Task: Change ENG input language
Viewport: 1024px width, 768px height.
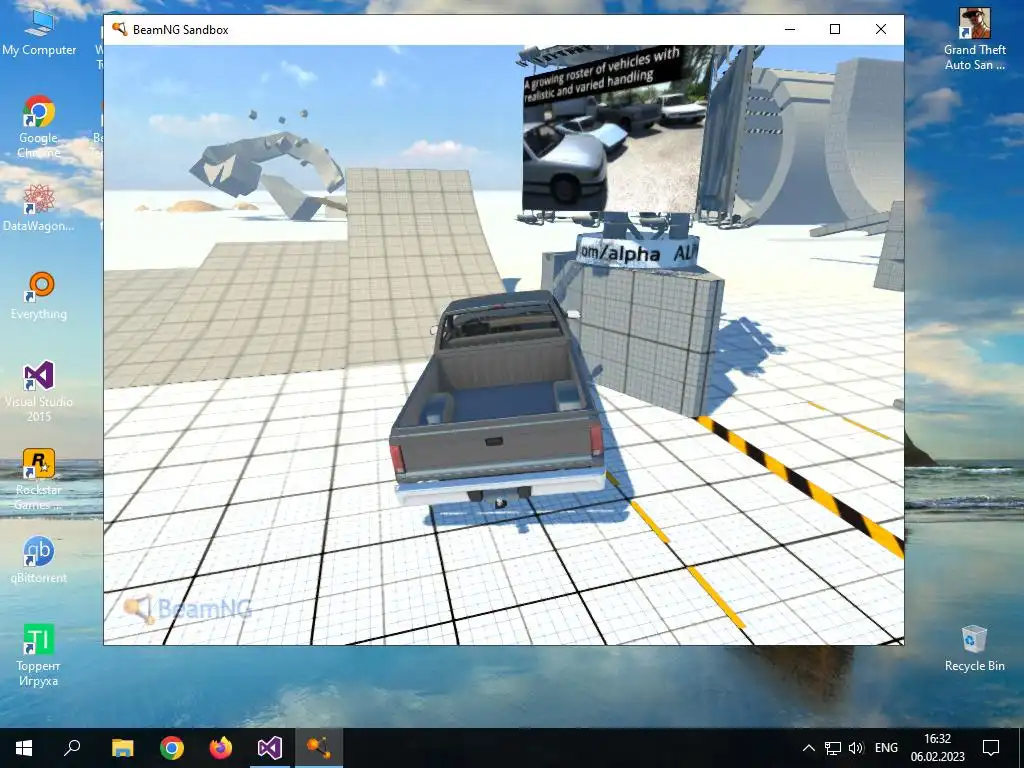Action: (x=886, y=748)
